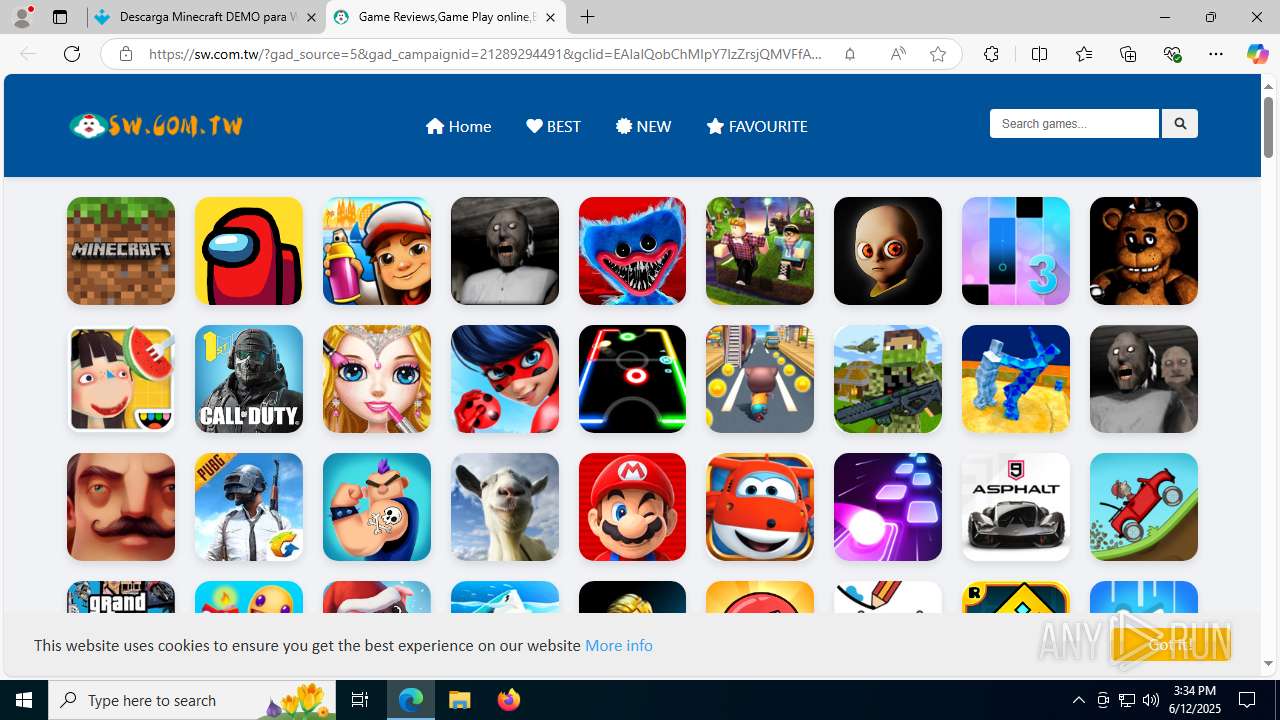Open the Minecraft game icon
The height and width of the screenshot is (720, 1280).
[121, 251]
